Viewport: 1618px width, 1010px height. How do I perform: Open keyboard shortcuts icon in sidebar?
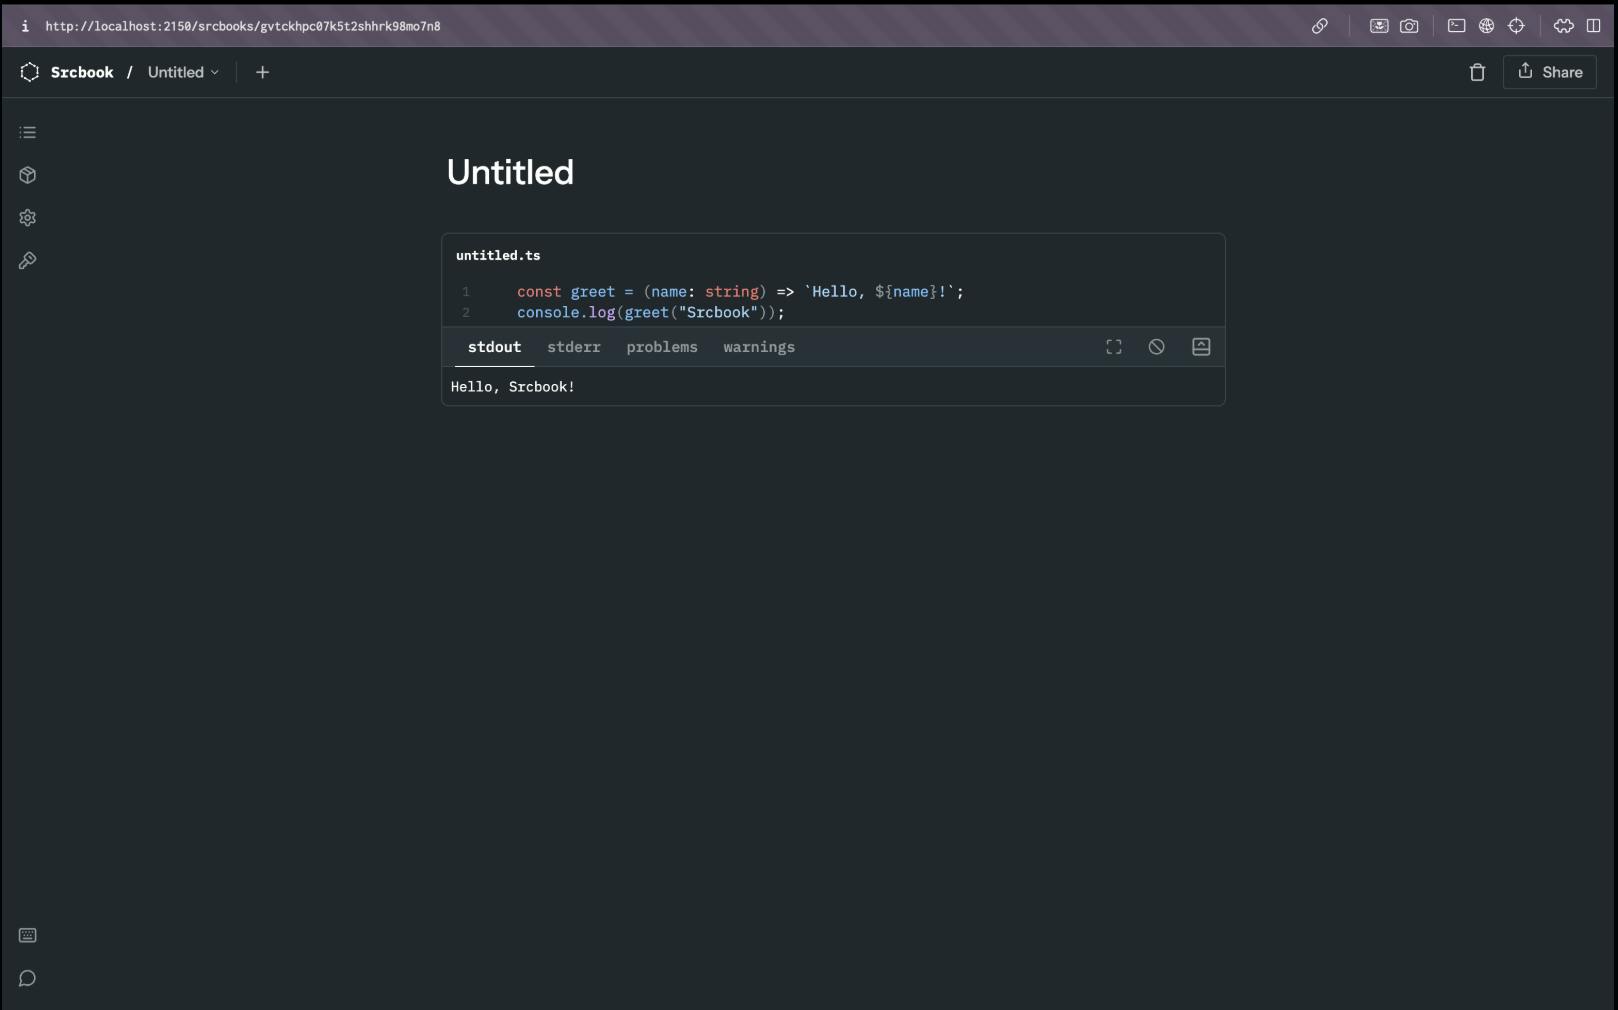click(28, 935)
